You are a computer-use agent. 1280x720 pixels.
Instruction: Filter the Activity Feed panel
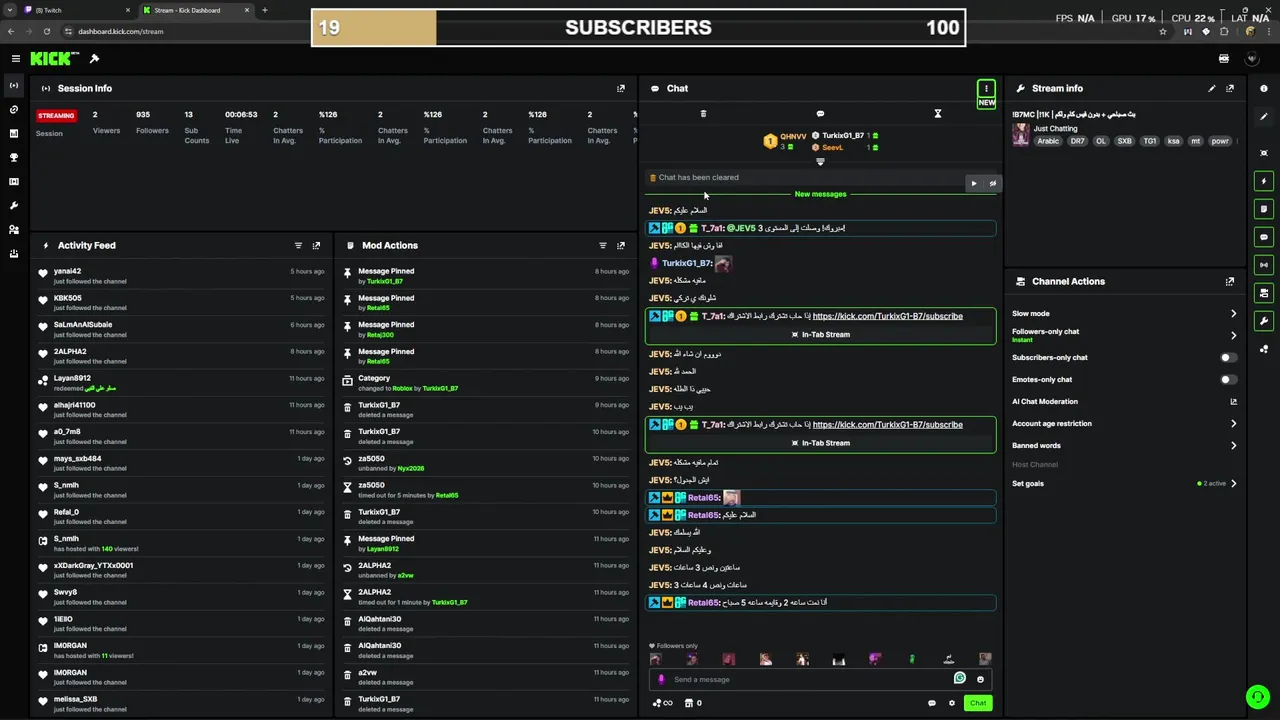pos(298,245)
